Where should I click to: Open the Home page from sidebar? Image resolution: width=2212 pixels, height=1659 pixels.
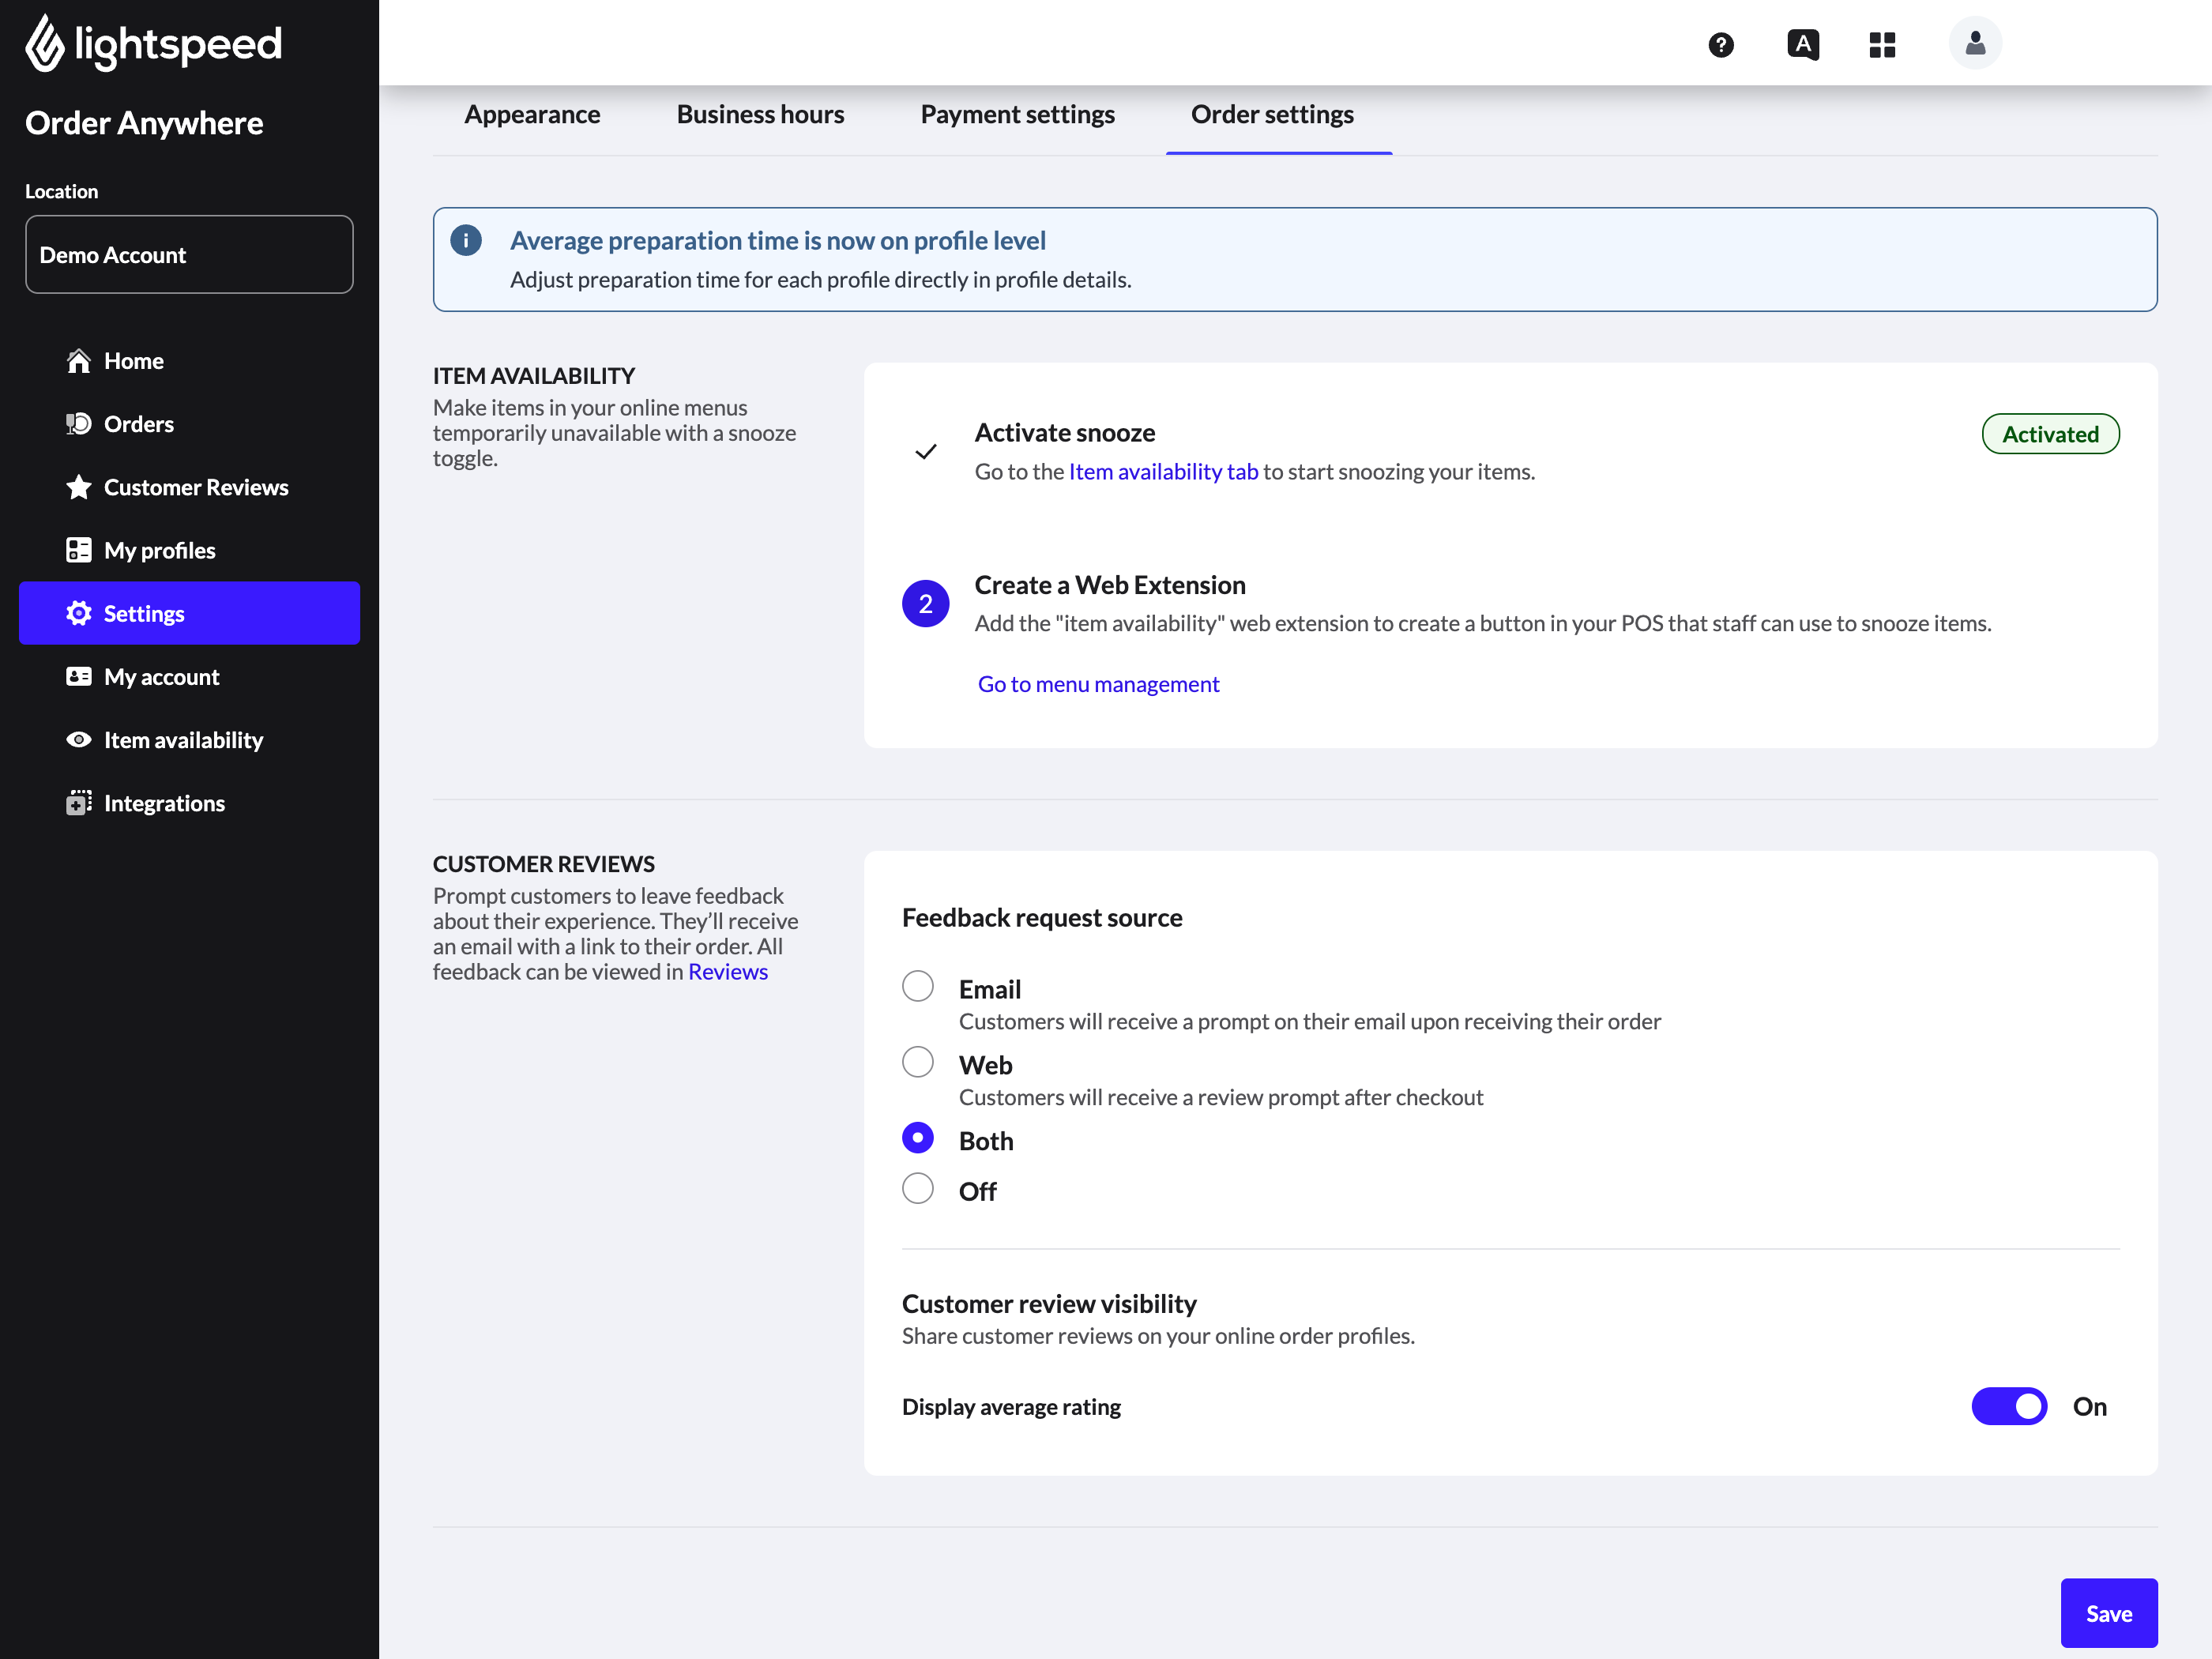pyautogui.click(x=133, y=361)
